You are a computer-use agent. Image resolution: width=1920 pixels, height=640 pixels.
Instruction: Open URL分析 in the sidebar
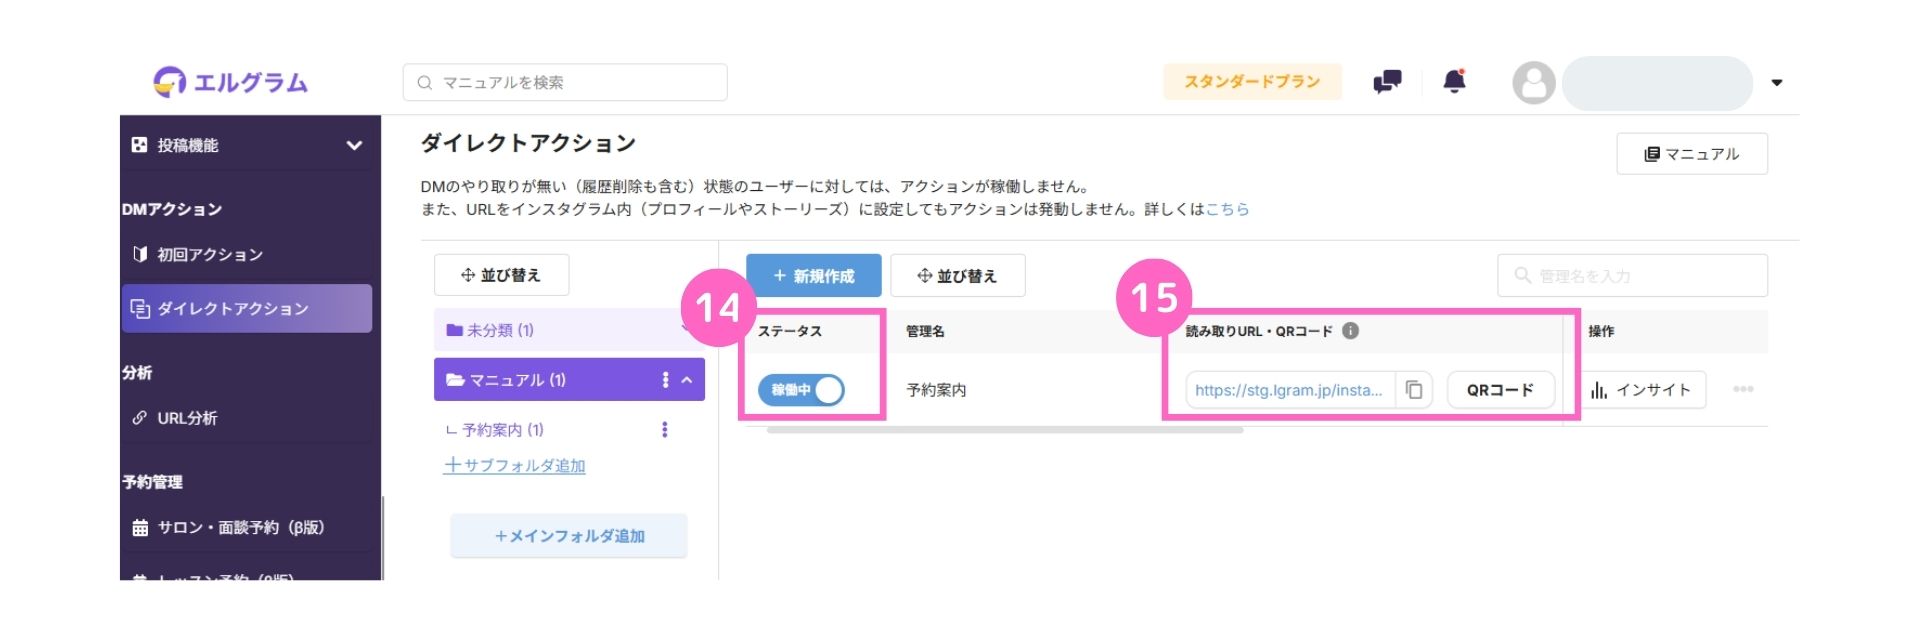click(x=246, y=418)
